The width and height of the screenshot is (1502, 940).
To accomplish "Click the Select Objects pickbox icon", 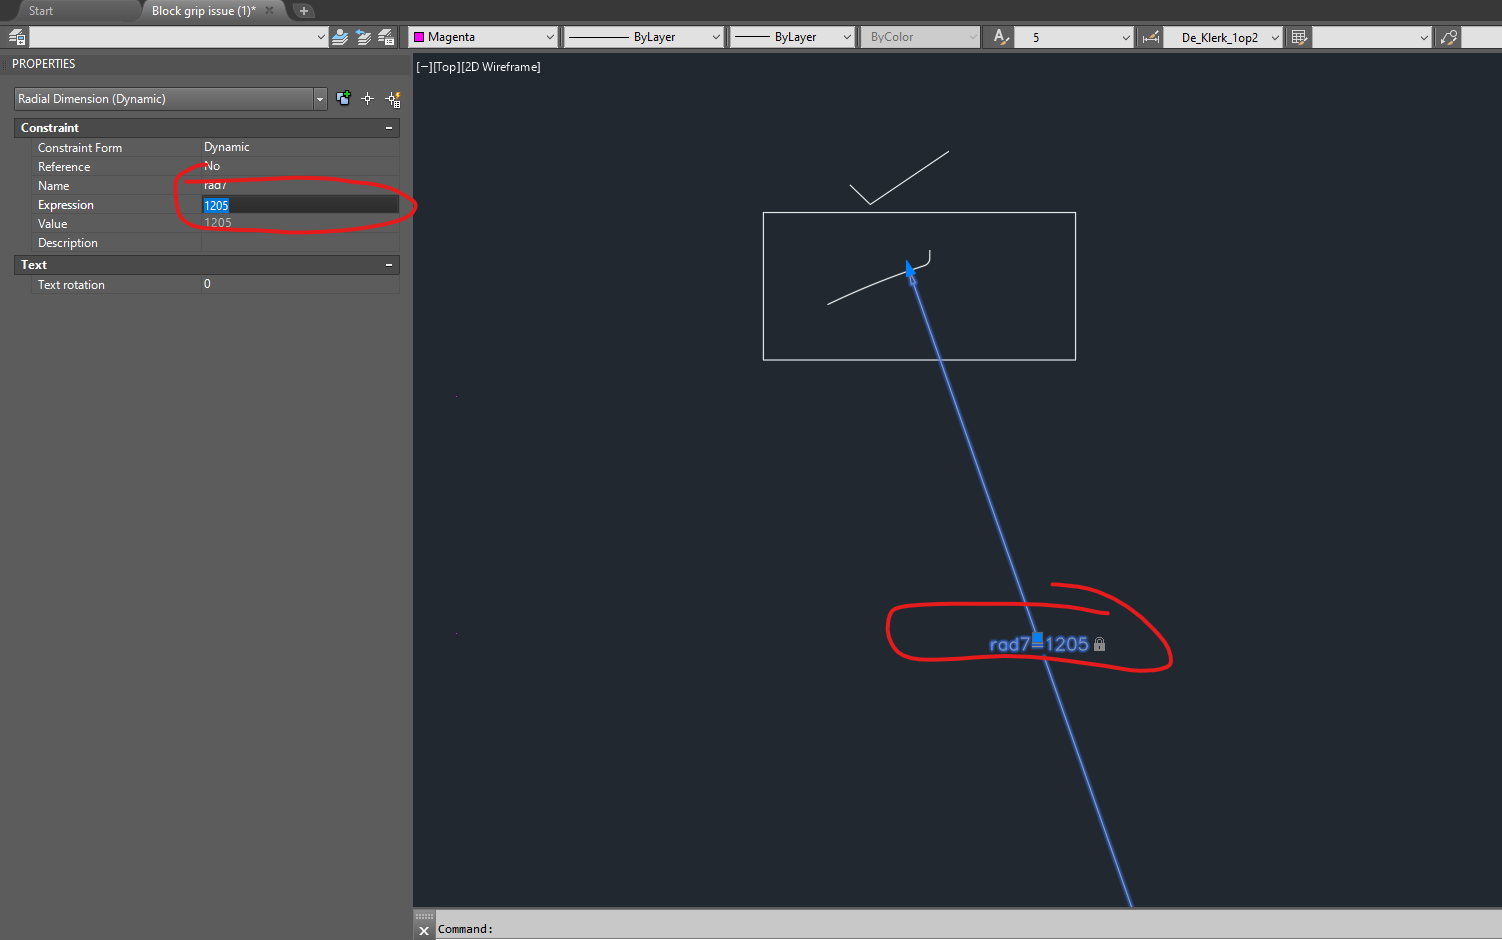I will [368, 98].
